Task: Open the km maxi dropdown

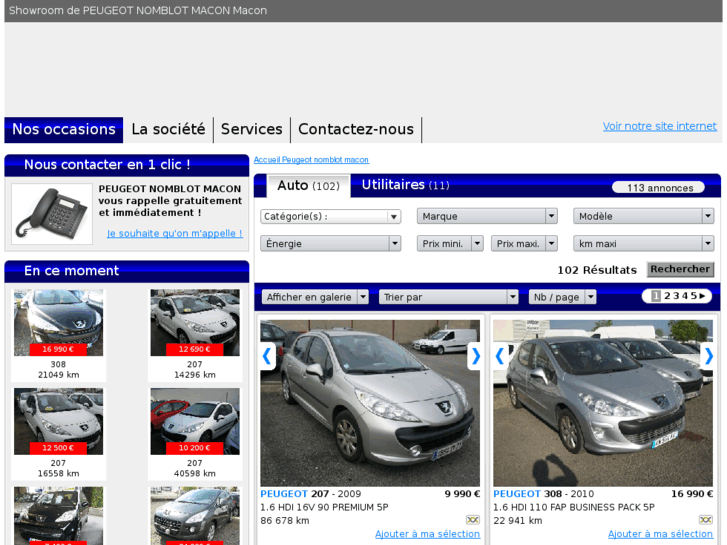Action: pos(644,244)
